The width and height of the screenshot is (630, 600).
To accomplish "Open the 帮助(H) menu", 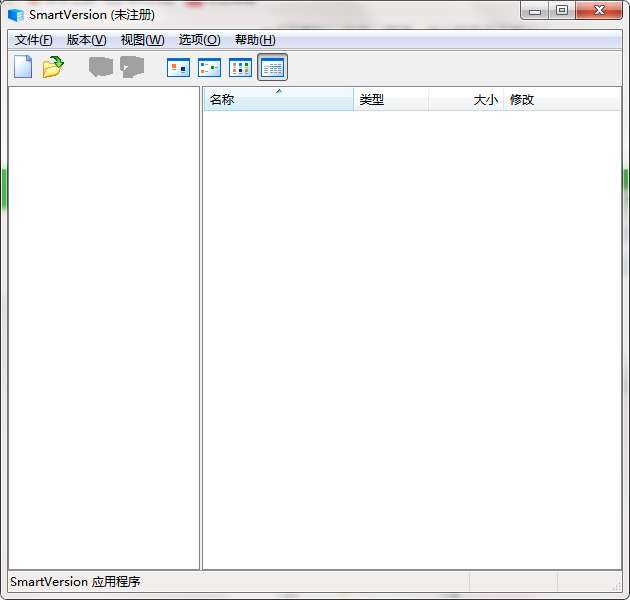I will [255, 40].
